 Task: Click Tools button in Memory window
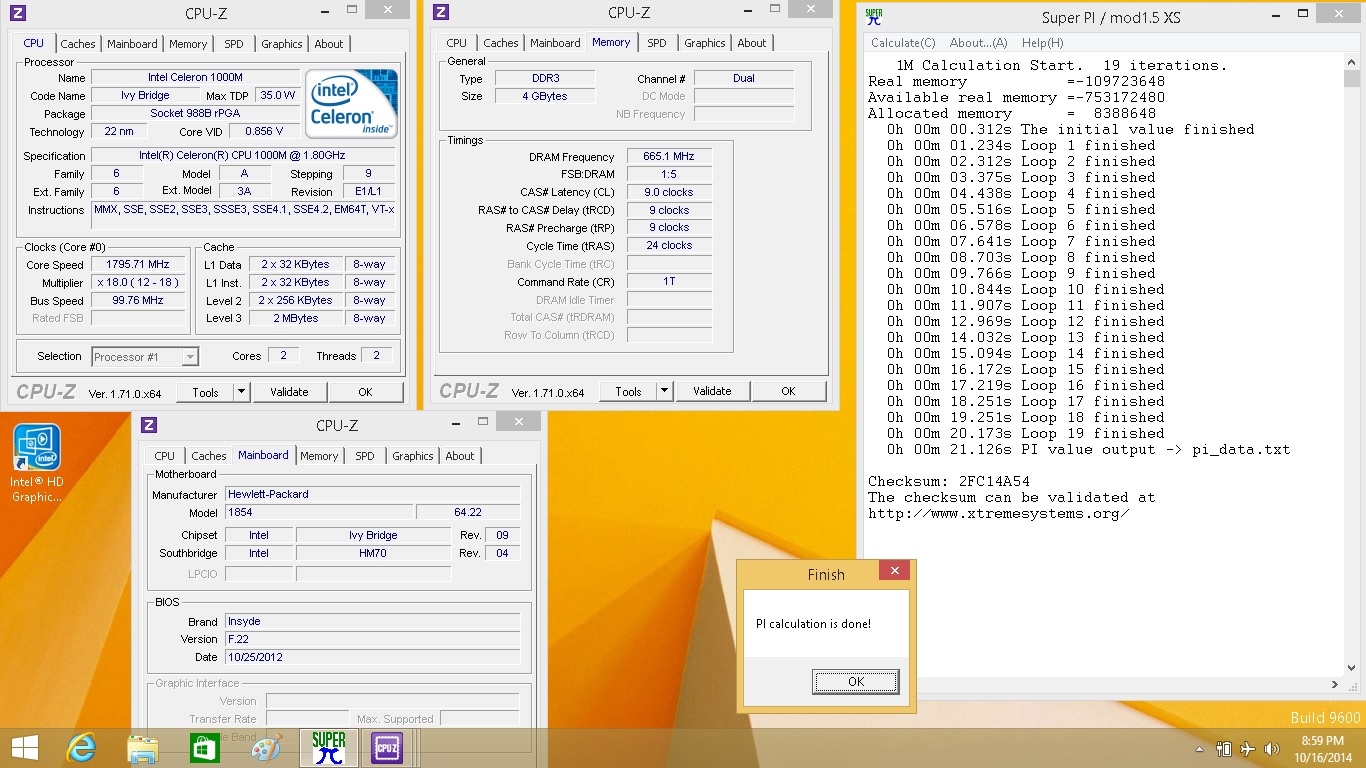click(628, 391)
